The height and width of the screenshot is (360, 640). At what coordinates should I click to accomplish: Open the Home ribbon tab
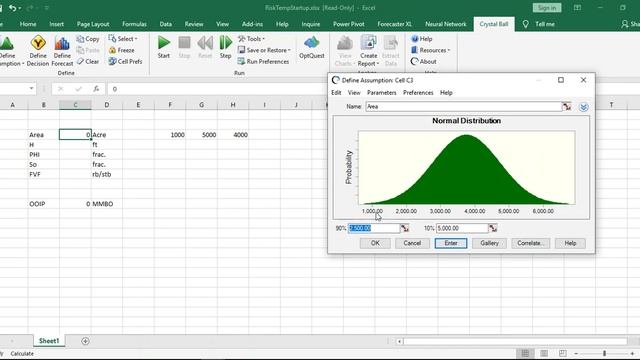coord(28,24)
